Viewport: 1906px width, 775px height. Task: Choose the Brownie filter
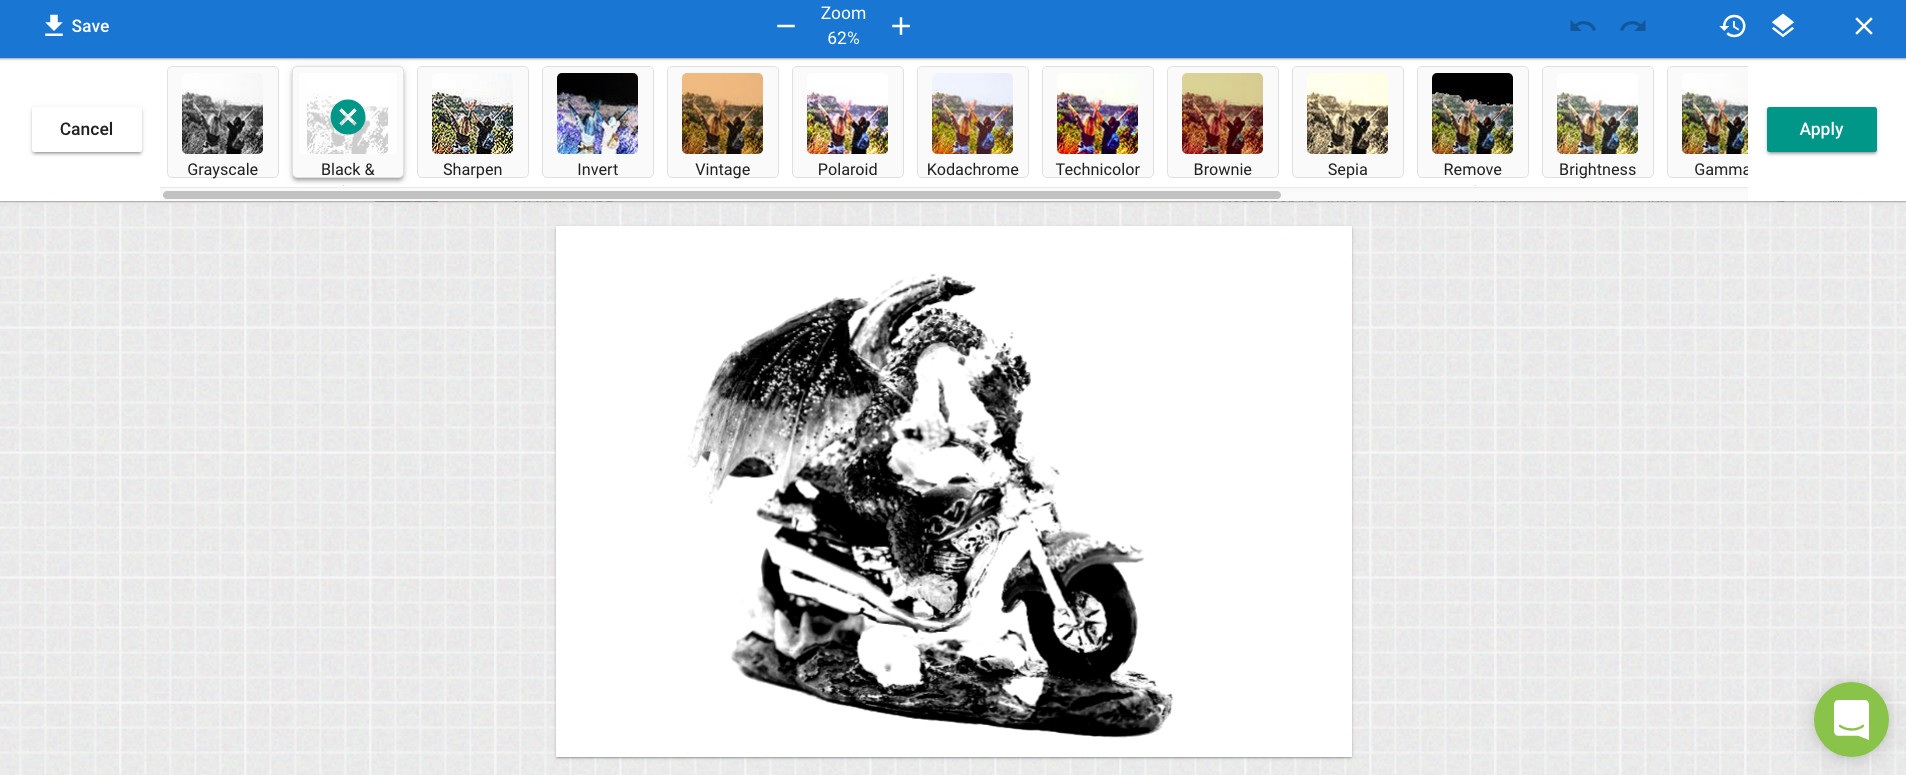point(1223,123)
